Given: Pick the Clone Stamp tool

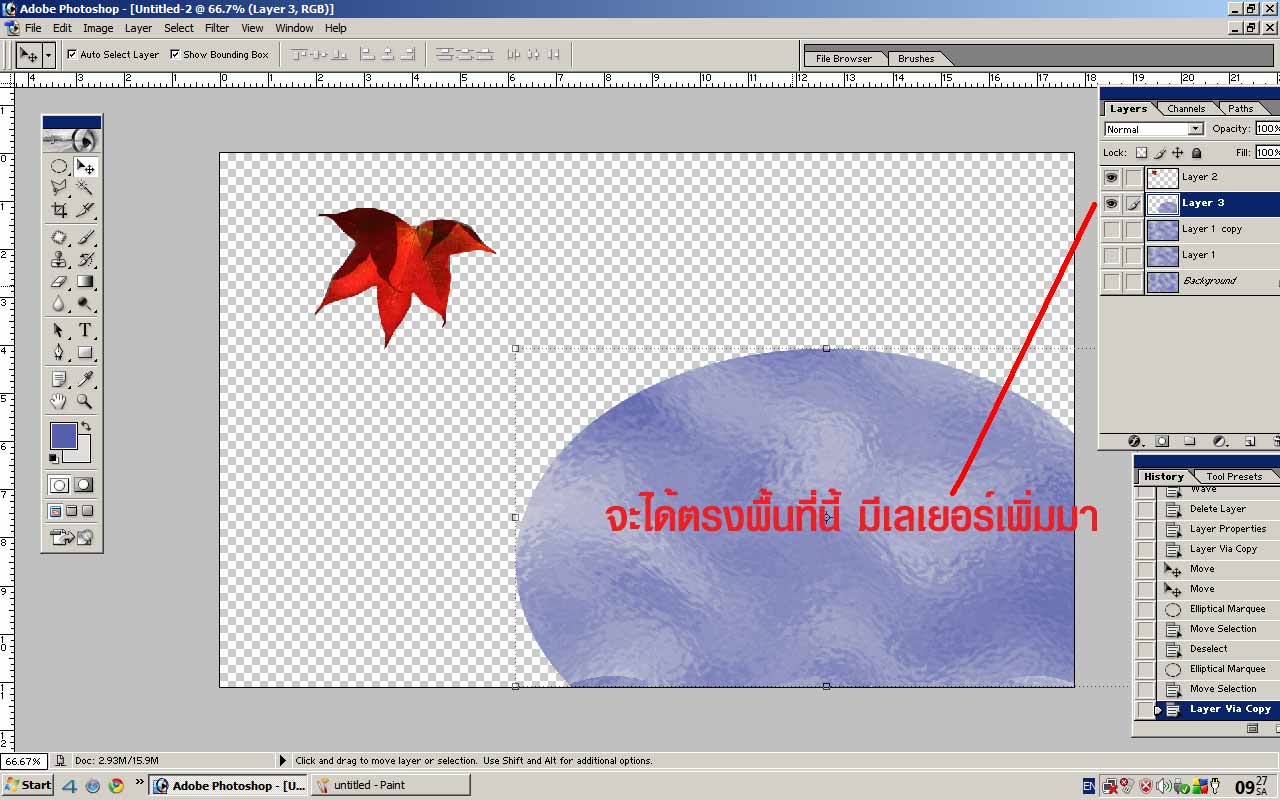Looking at the screenshot, I should [59, 260].
